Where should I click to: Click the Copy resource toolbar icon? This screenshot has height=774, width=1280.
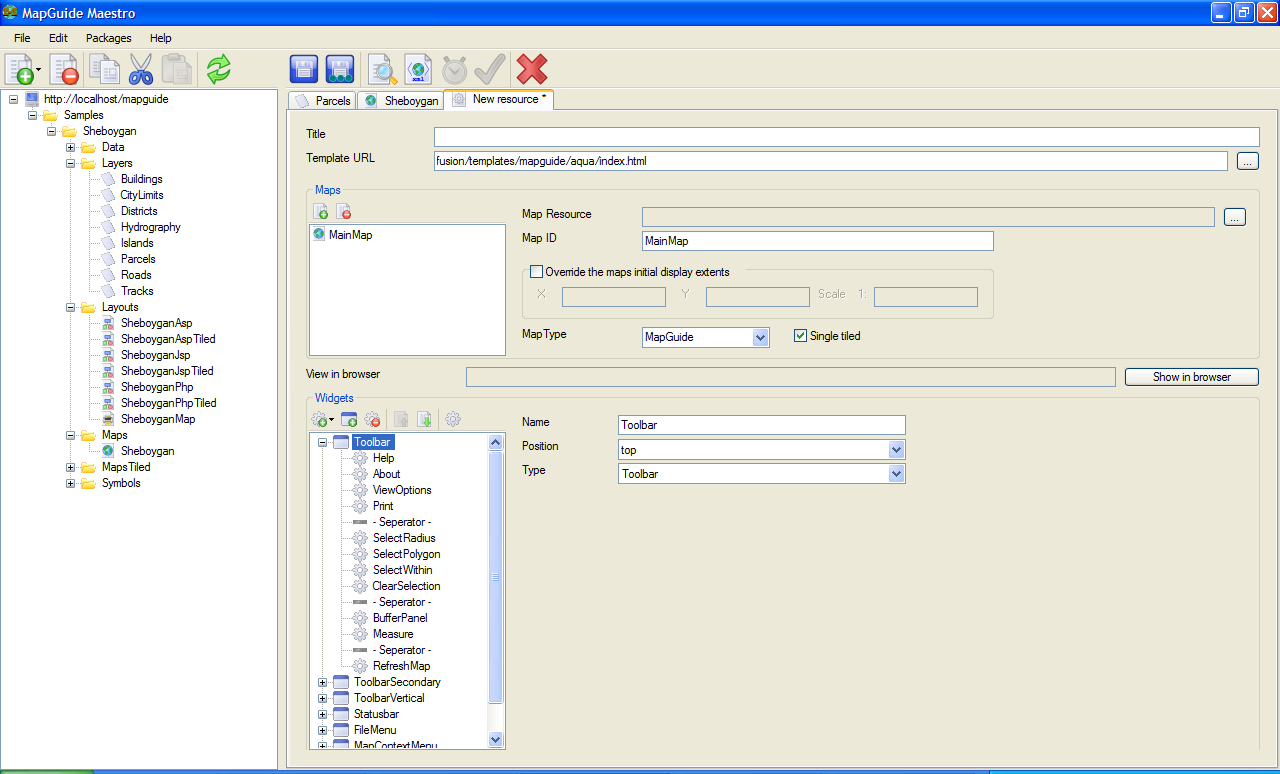coord(104,69)
